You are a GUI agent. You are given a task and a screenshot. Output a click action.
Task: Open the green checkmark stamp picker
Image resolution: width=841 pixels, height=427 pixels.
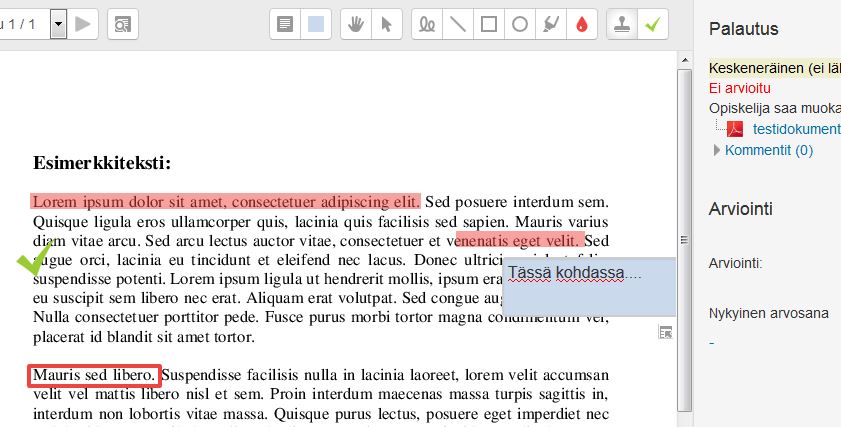click(x=653, y=24)
